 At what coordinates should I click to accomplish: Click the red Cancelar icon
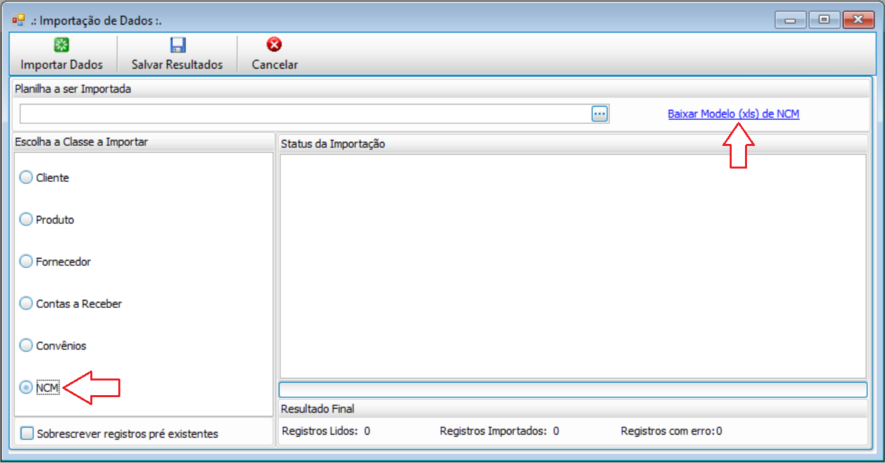point(274,45)
